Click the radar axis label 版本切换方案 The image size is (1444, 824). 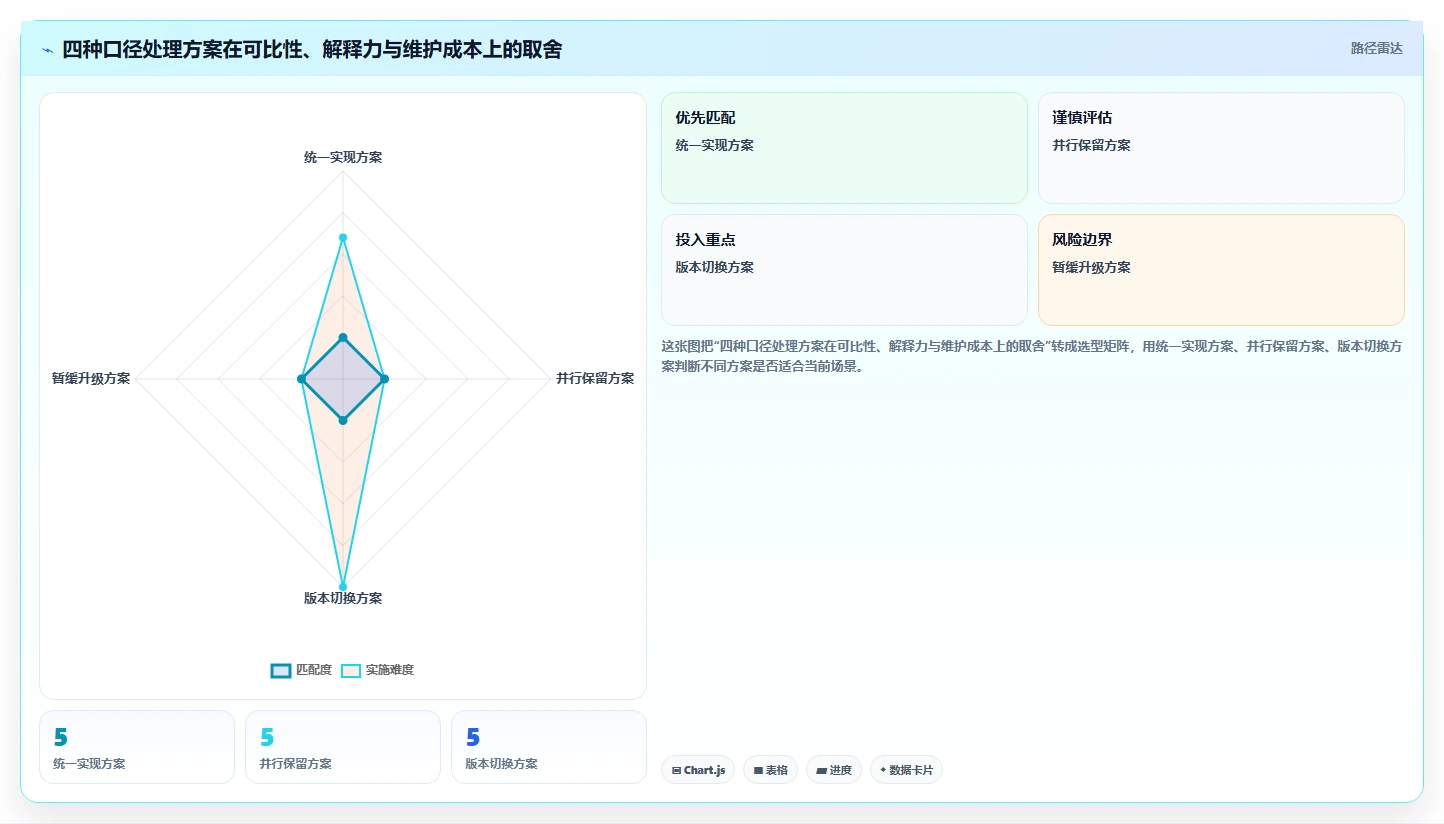343,598
